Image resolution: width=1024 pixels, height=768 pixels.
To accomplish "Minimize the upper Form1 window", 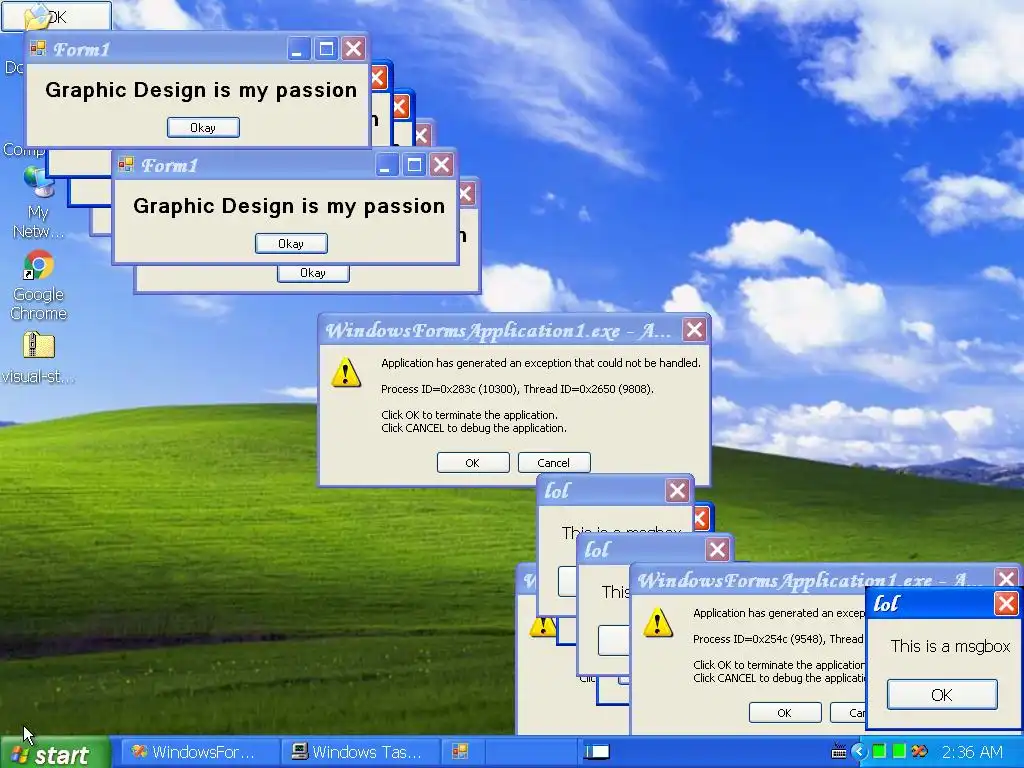I will click(x=298, y=49).
